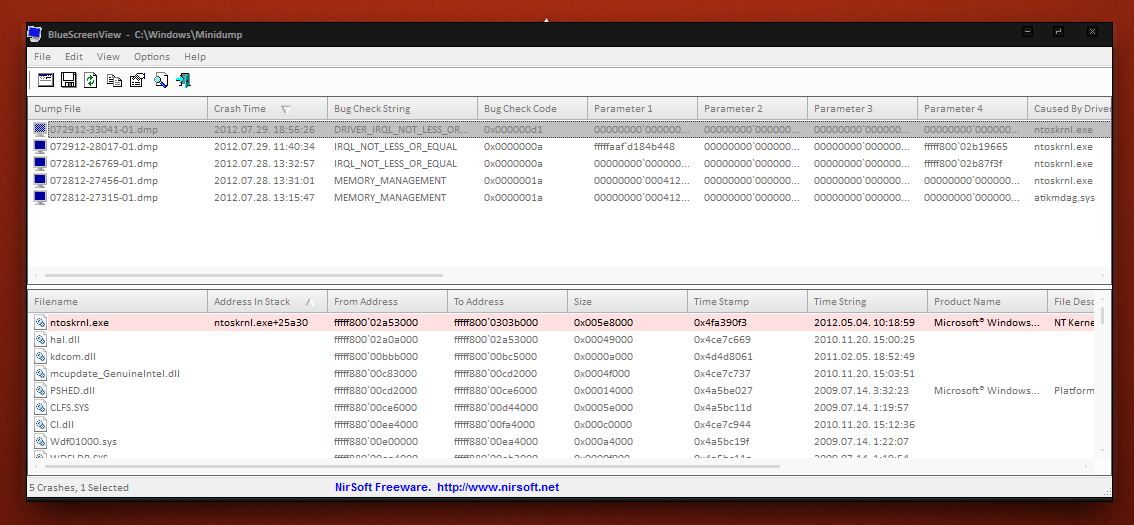Click the time string 2012.05.04. 10:18:59

pos(864,323)
